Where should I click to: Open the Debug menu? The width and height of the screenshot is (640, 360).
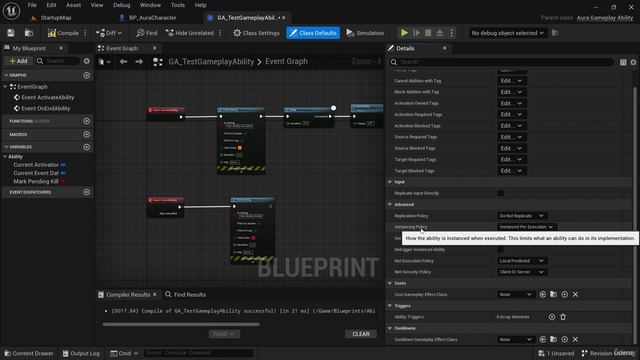122,5
